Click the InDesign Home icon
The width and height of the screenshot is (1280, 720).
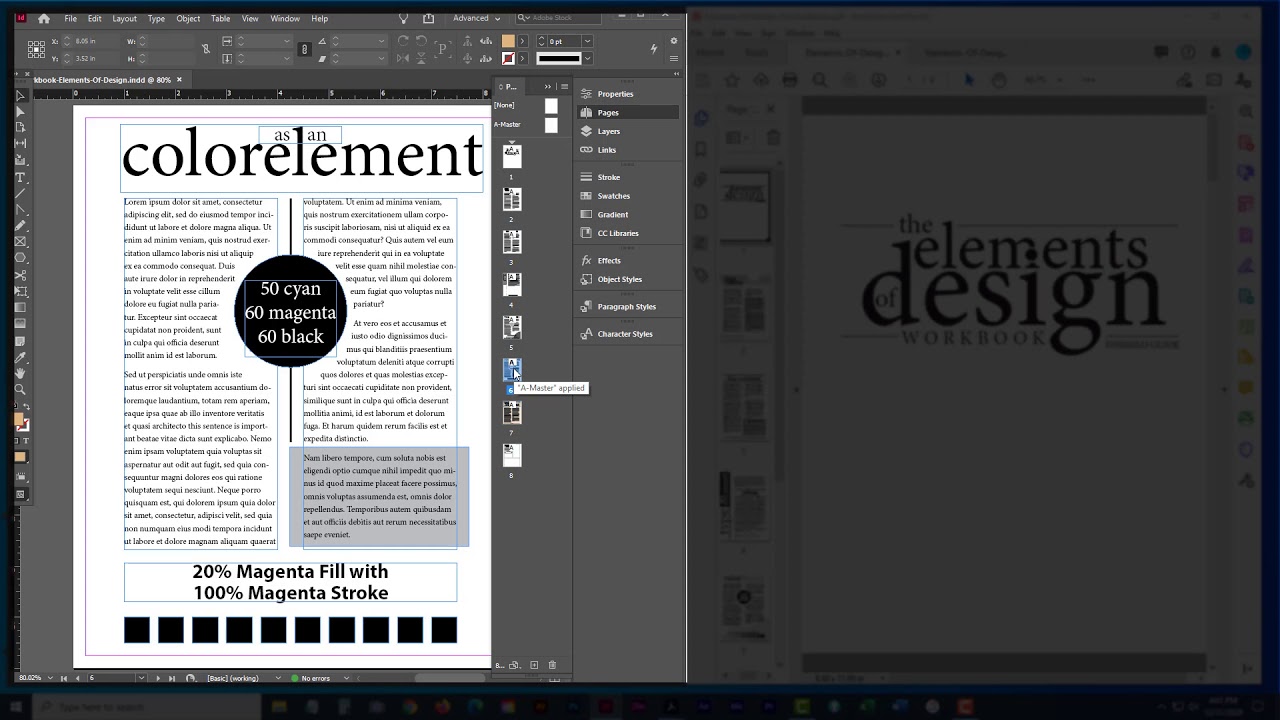click(43, 18)
